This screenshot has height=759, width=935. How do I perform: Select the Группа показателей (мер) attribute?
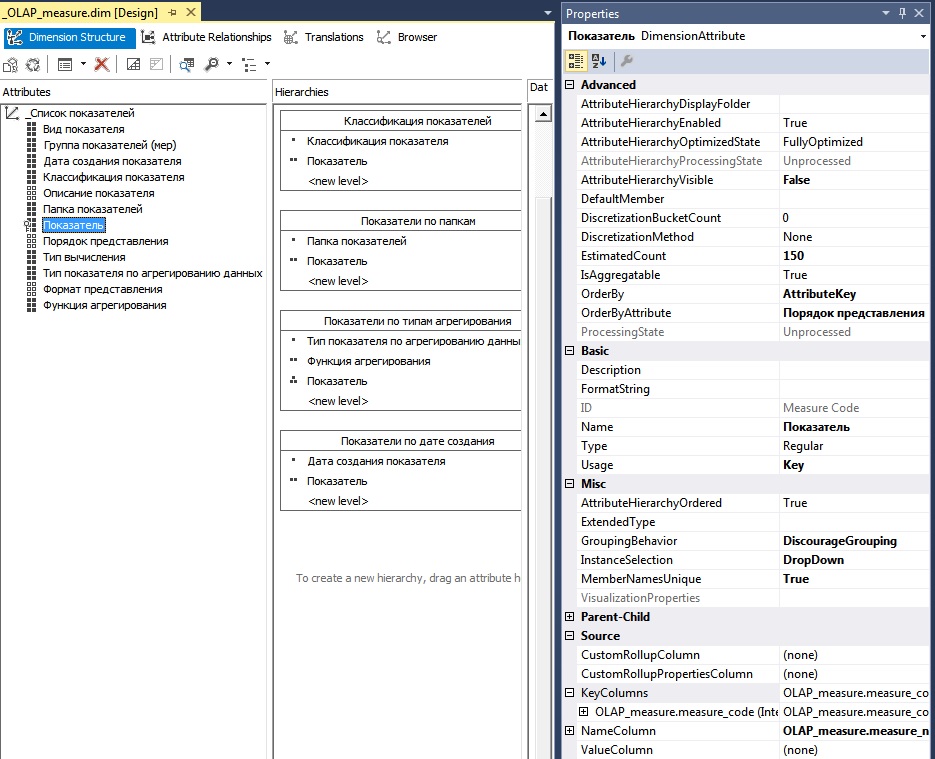tap(110, 145)
